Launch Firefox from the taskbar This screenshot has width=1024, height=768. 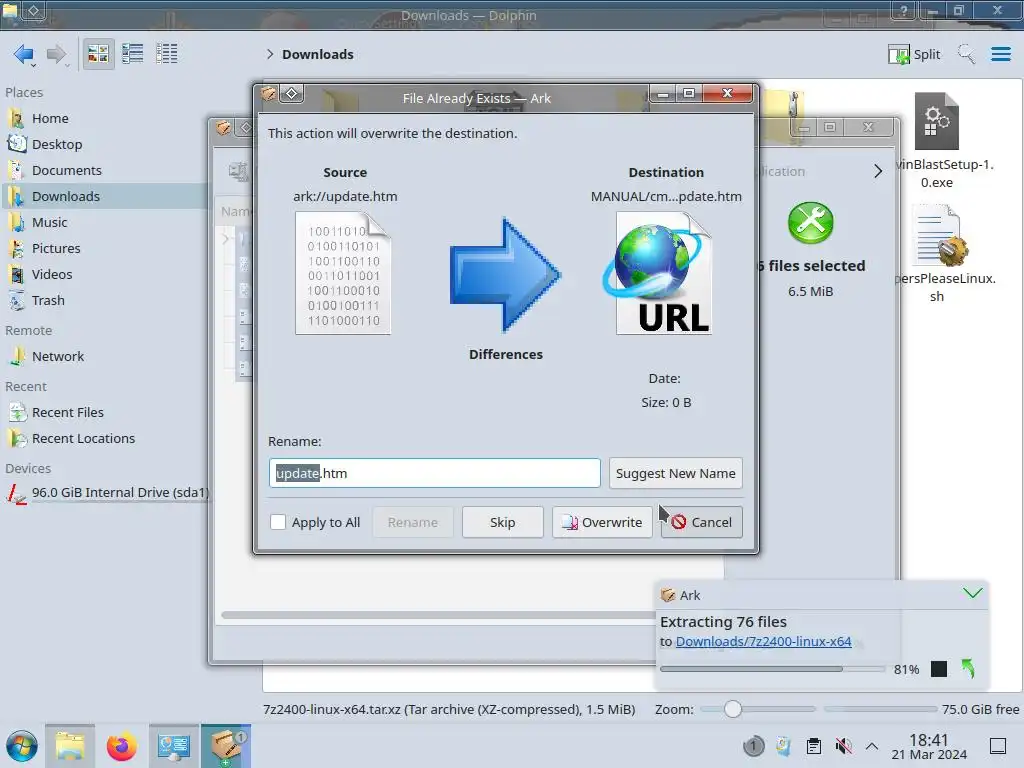[121, 746]
